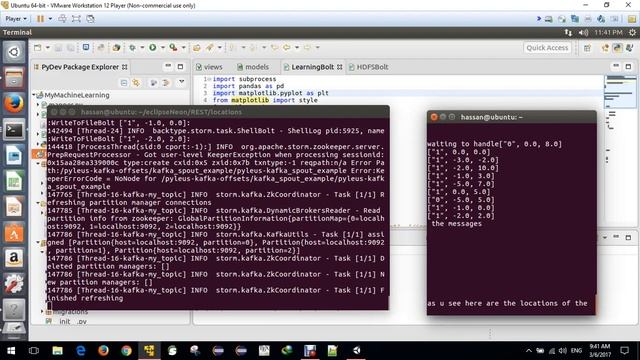640x360 pixels.
Task: Click the open folder icon in Eclipse toolbar
Action: pyautogui.click(x=197, y=48)
